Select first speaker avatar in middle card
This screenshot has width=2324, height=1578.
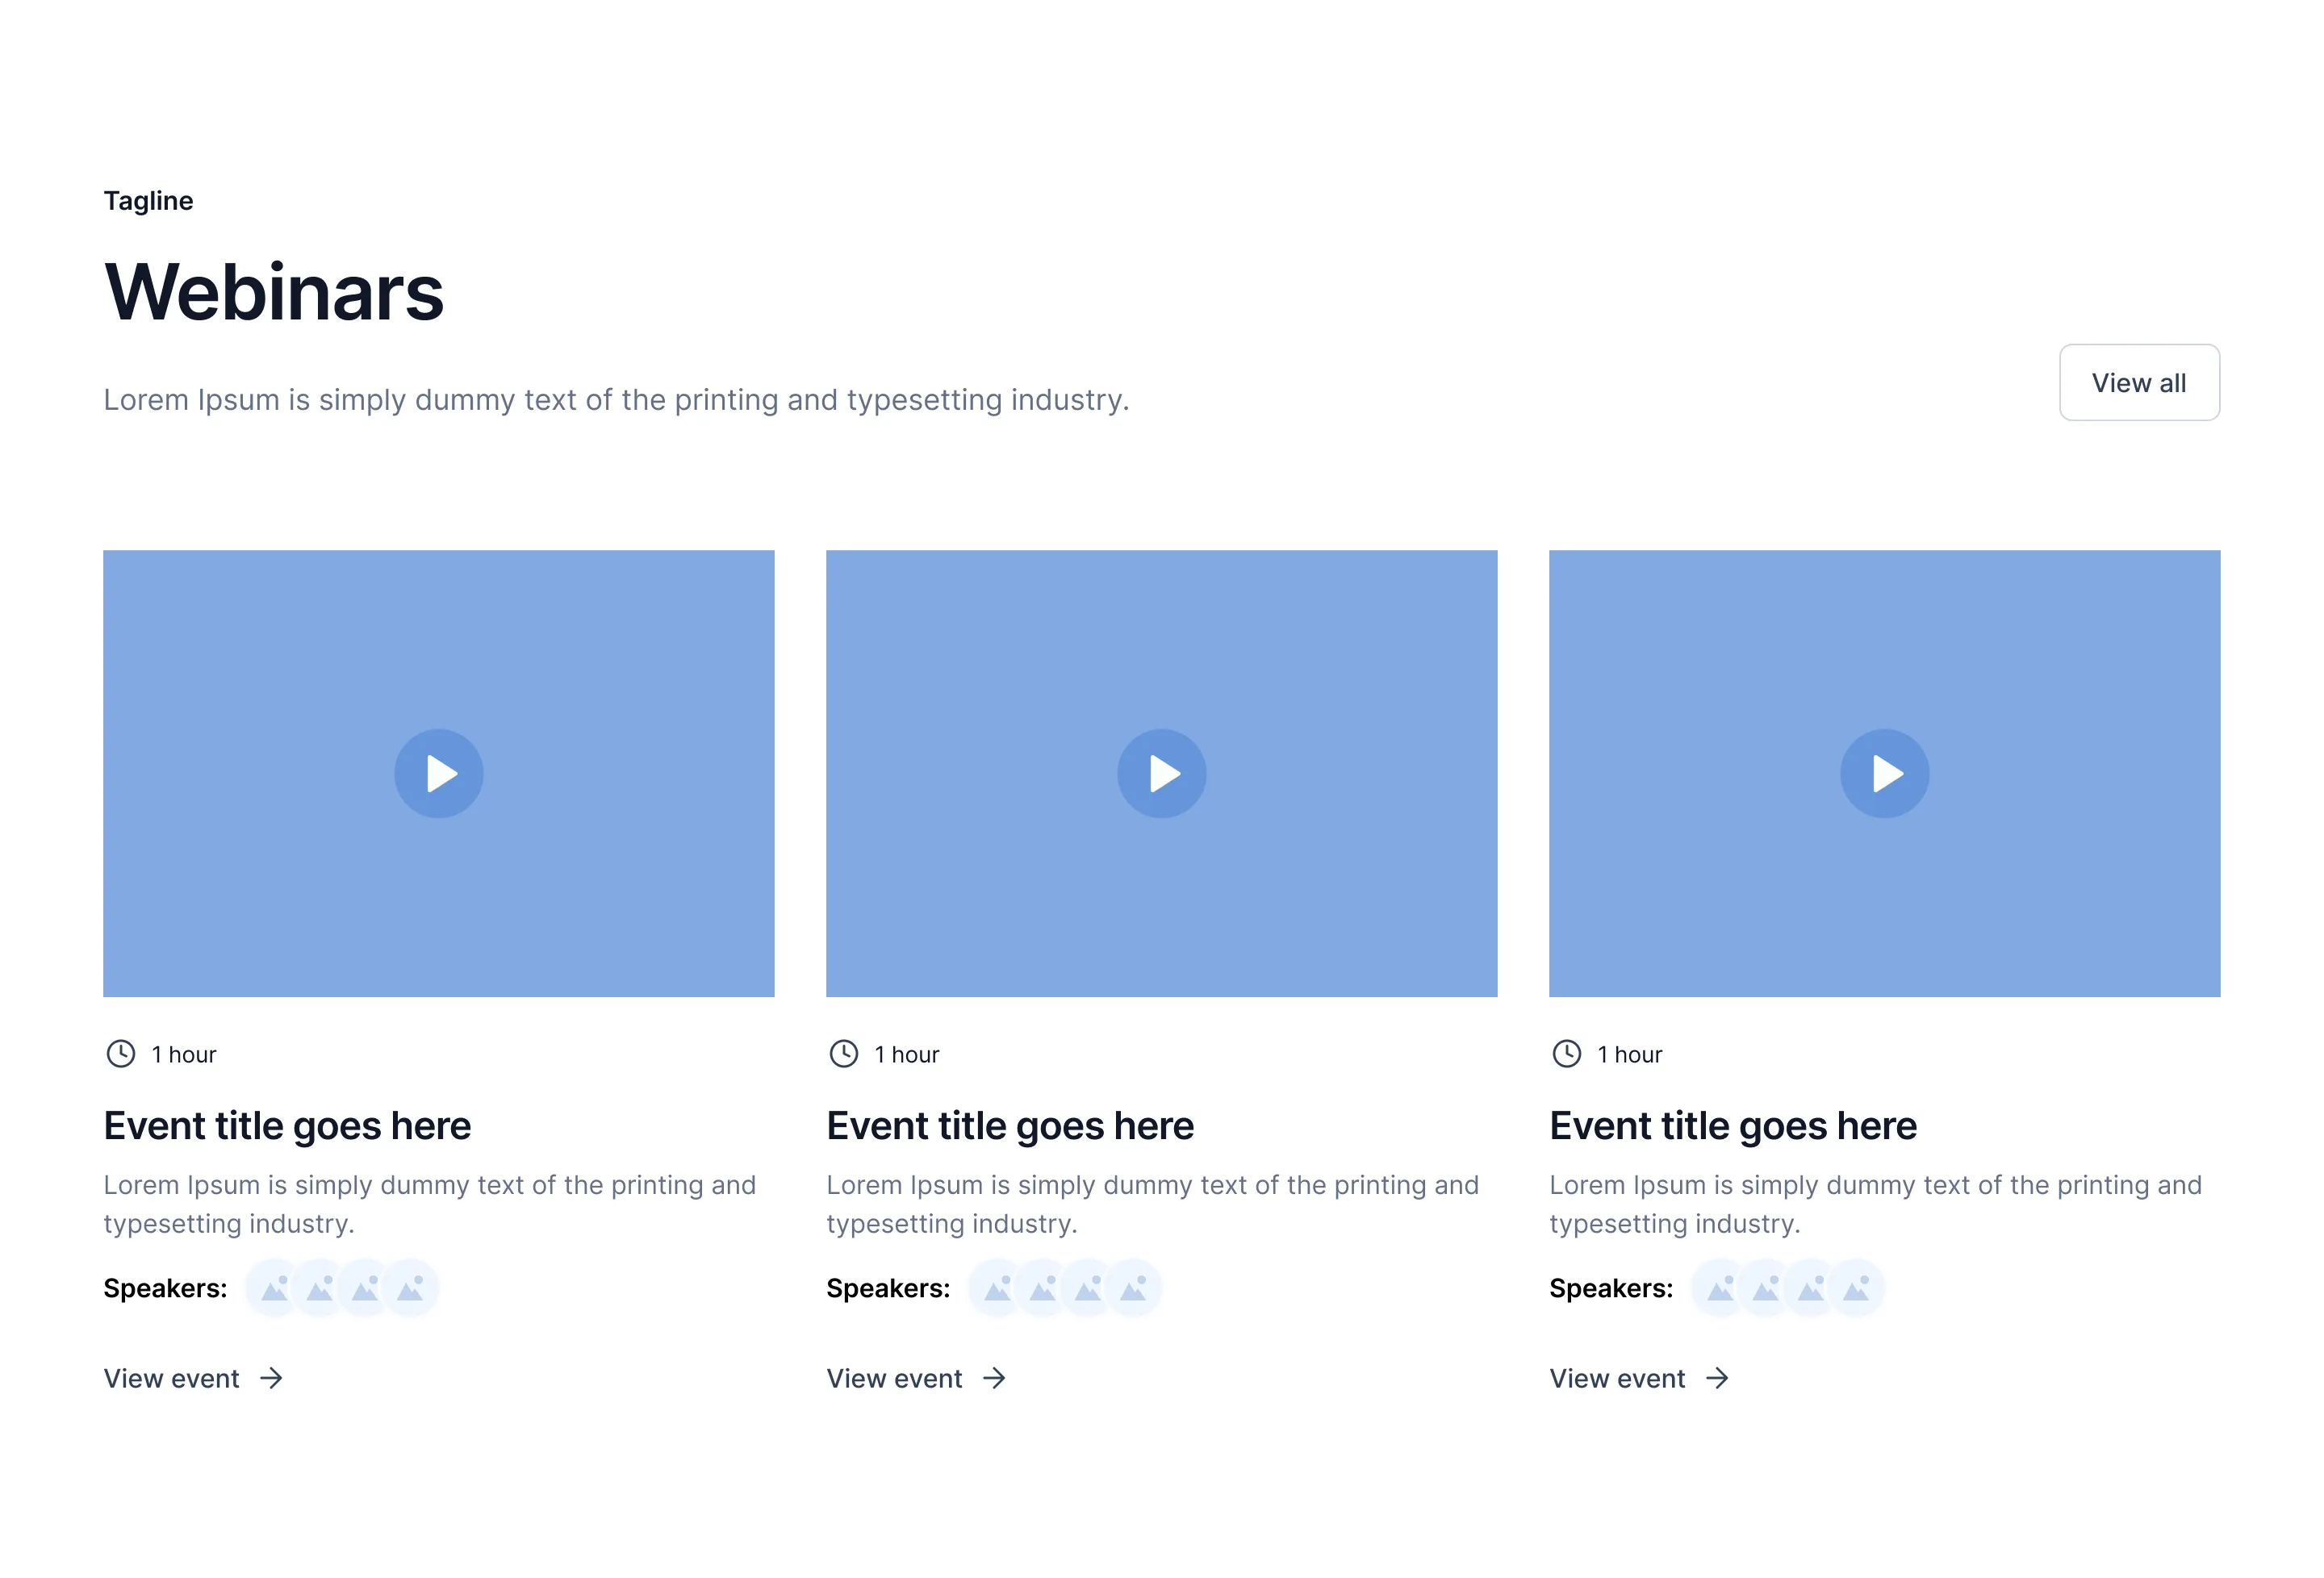pyautogui.click(x=996, y=1287)
